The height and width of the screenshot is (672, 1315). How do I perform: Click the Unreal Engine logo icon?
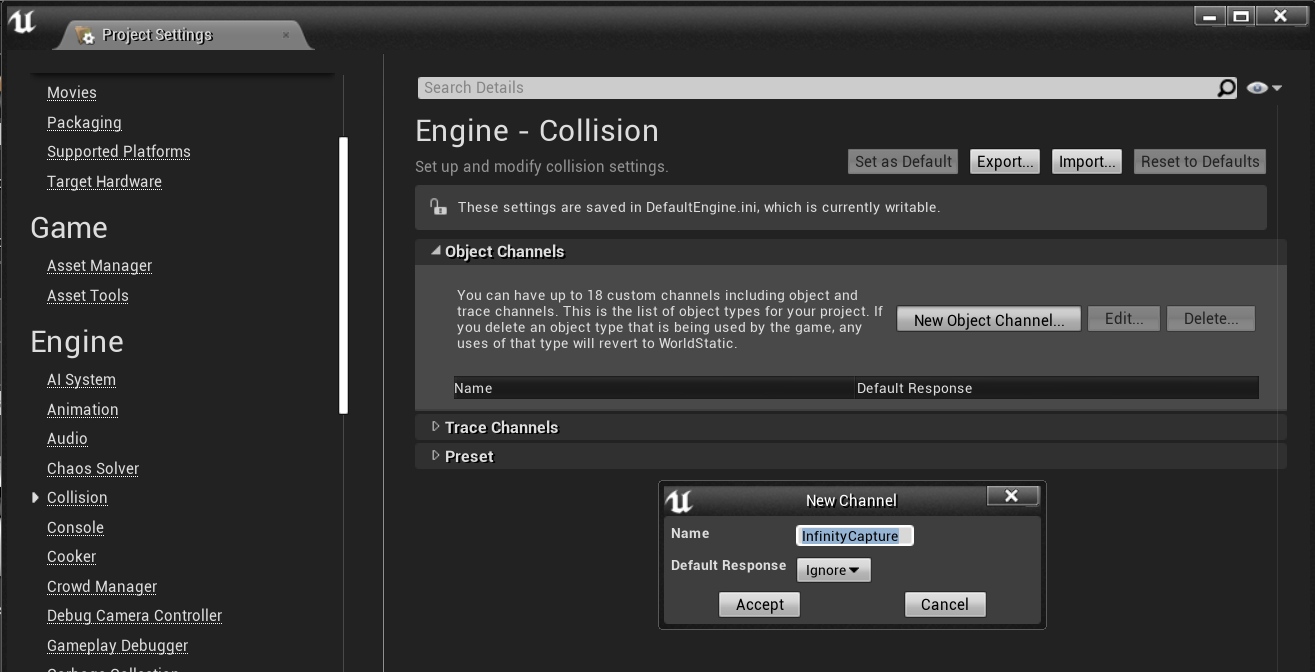[x=21, y=23]
